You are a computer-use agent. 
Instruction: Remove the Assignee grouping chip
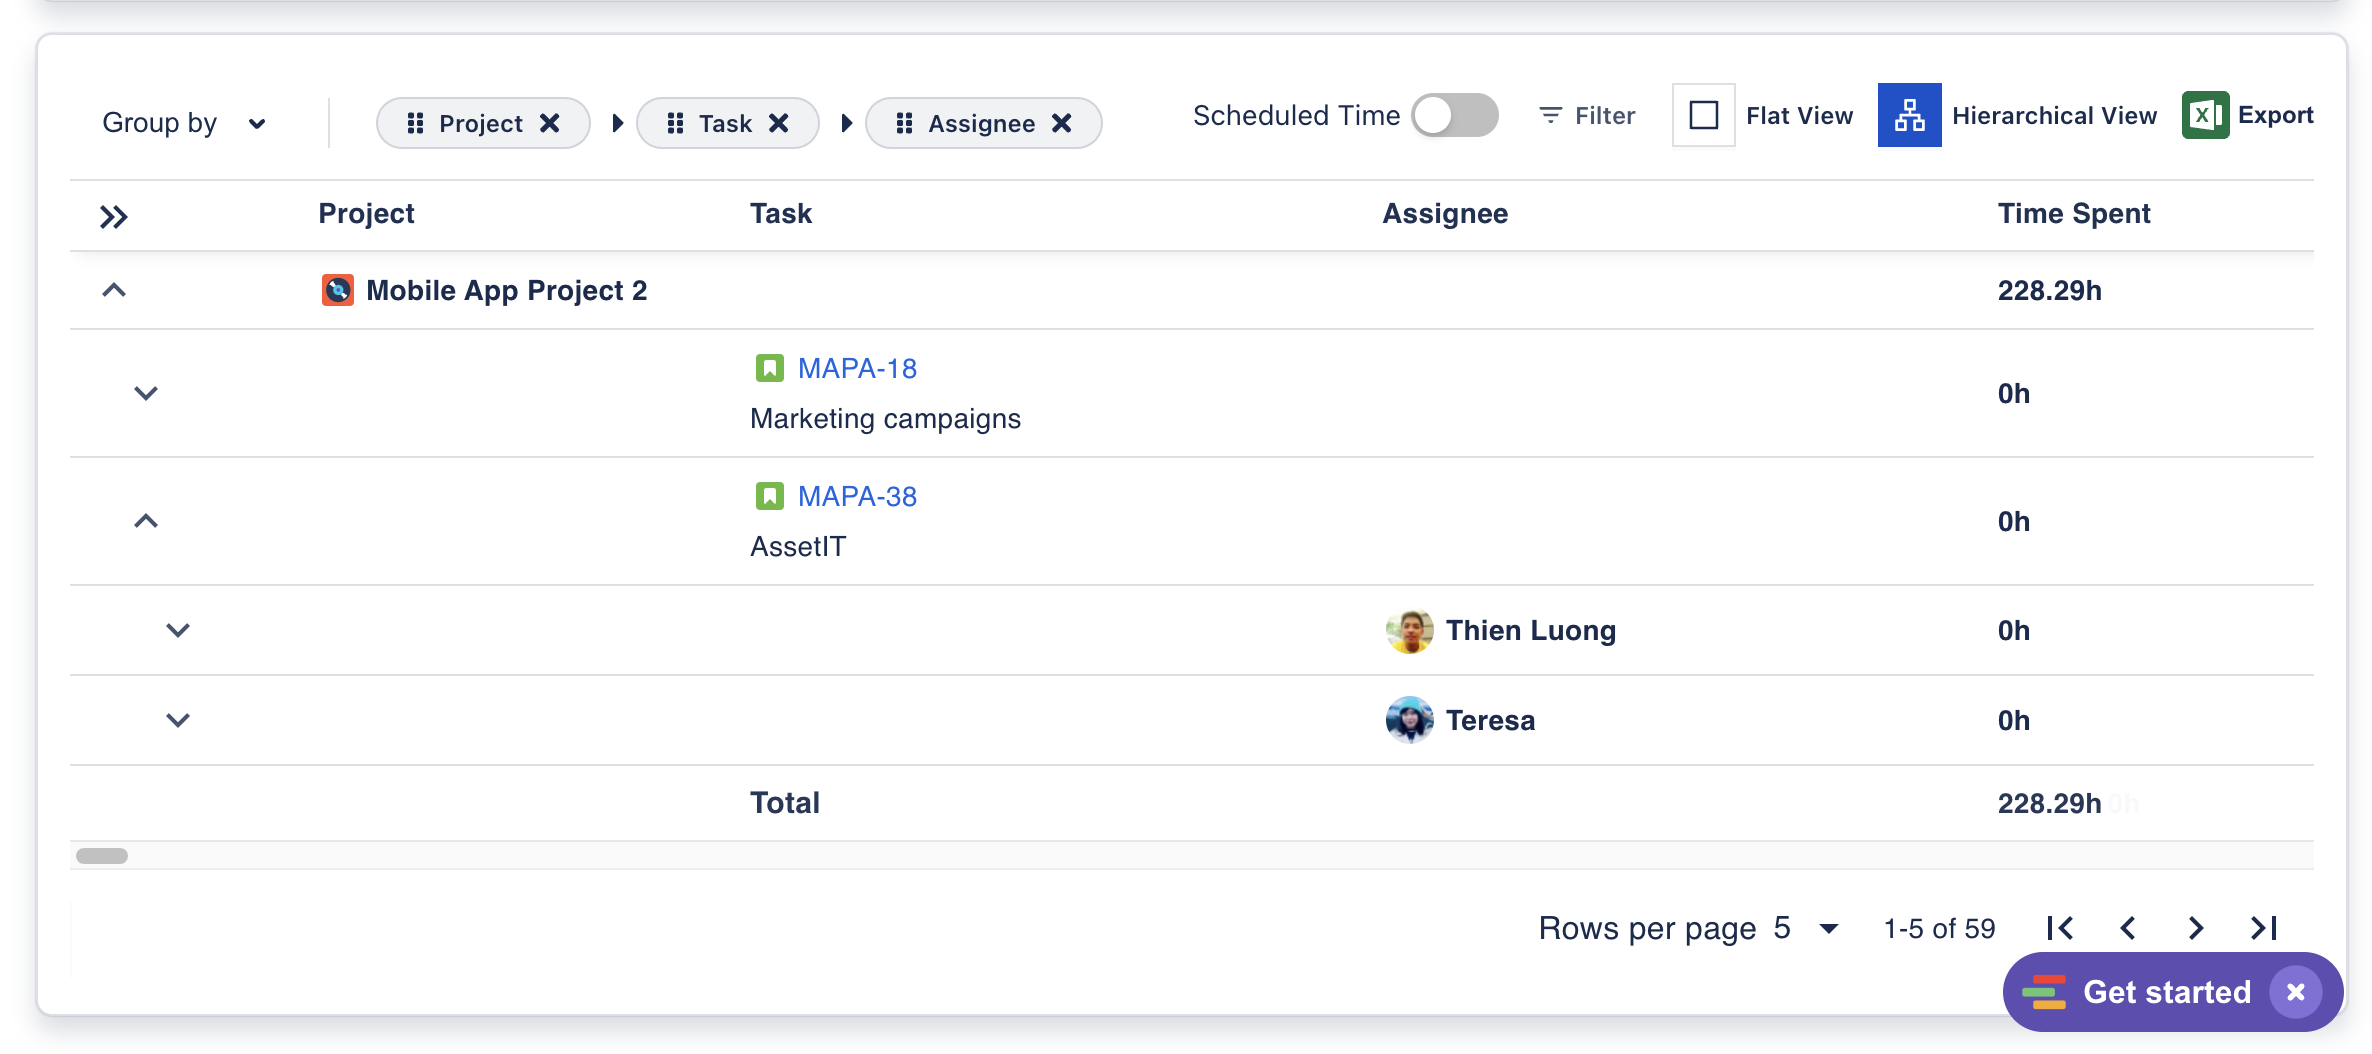1062,123
